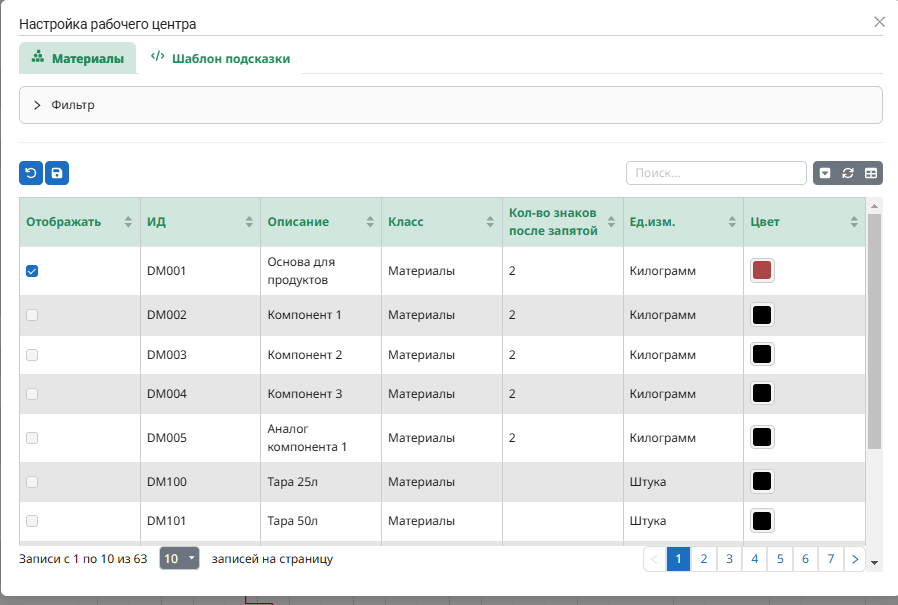This screenshot has width=898, height=605.
Task: Open the column visibility grid icon
Action: [x=871, y=173]
